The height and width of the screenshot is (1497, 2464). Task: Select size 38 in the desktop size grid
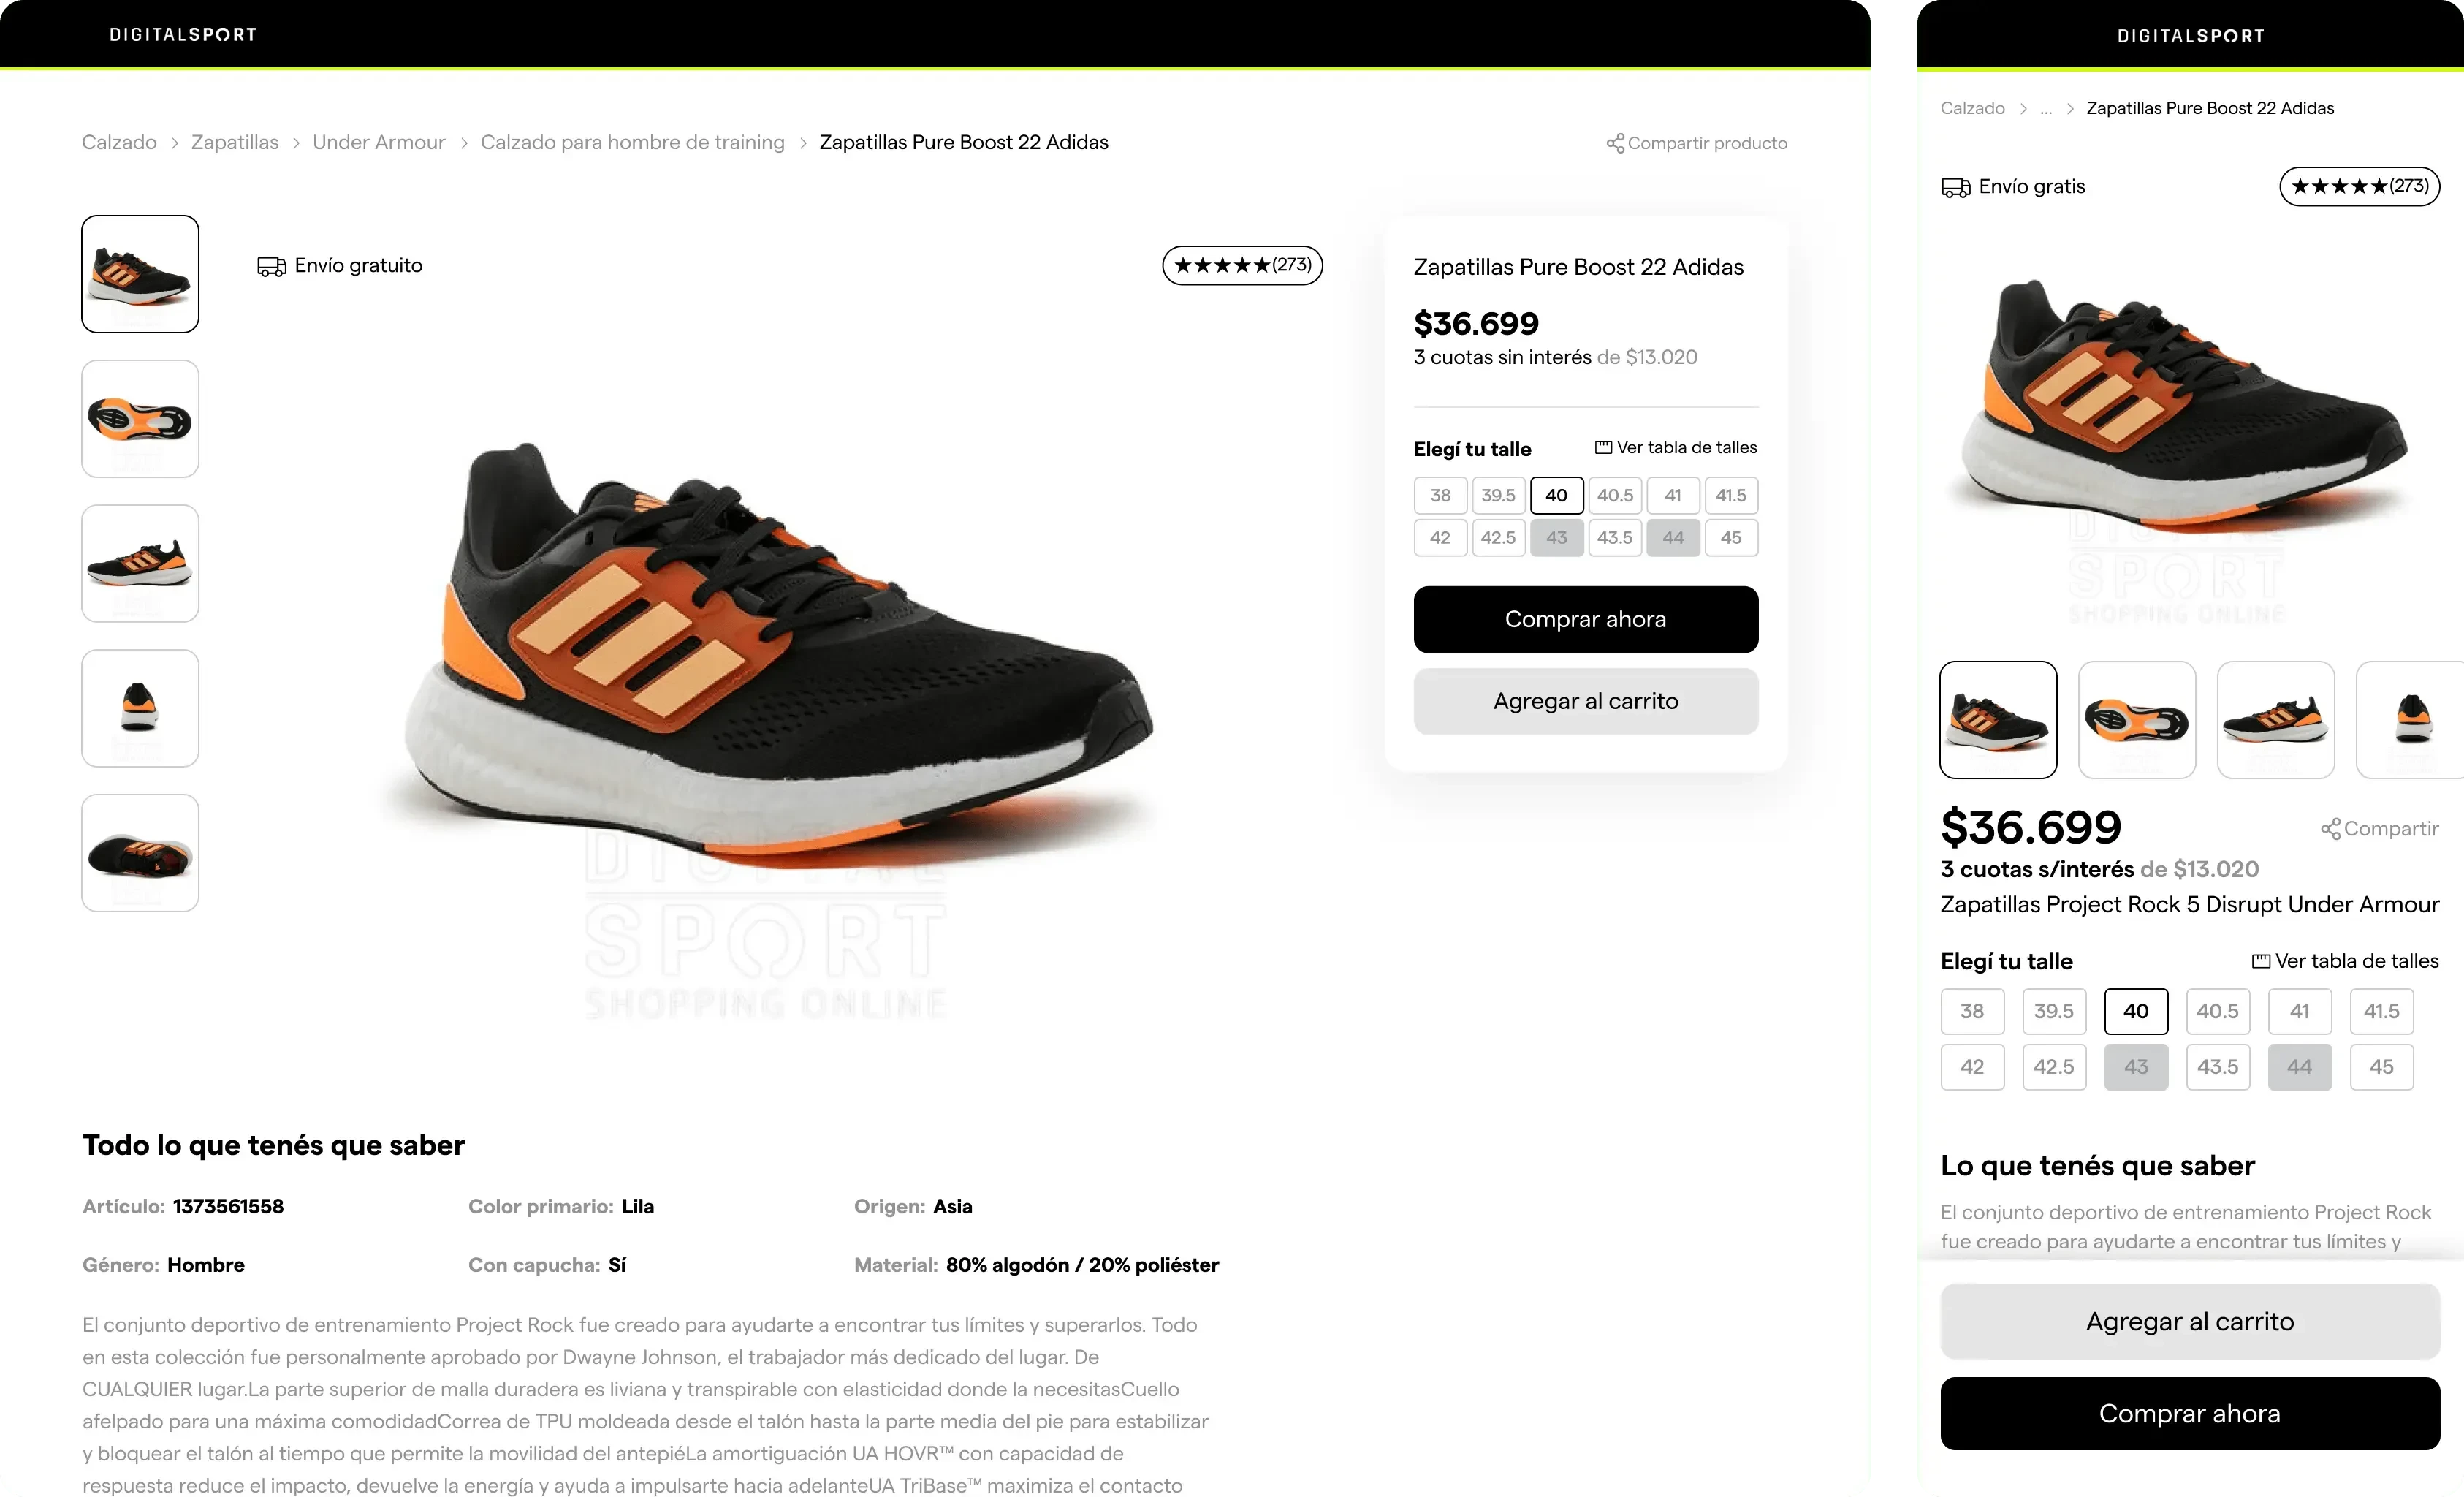[1440, 496]
